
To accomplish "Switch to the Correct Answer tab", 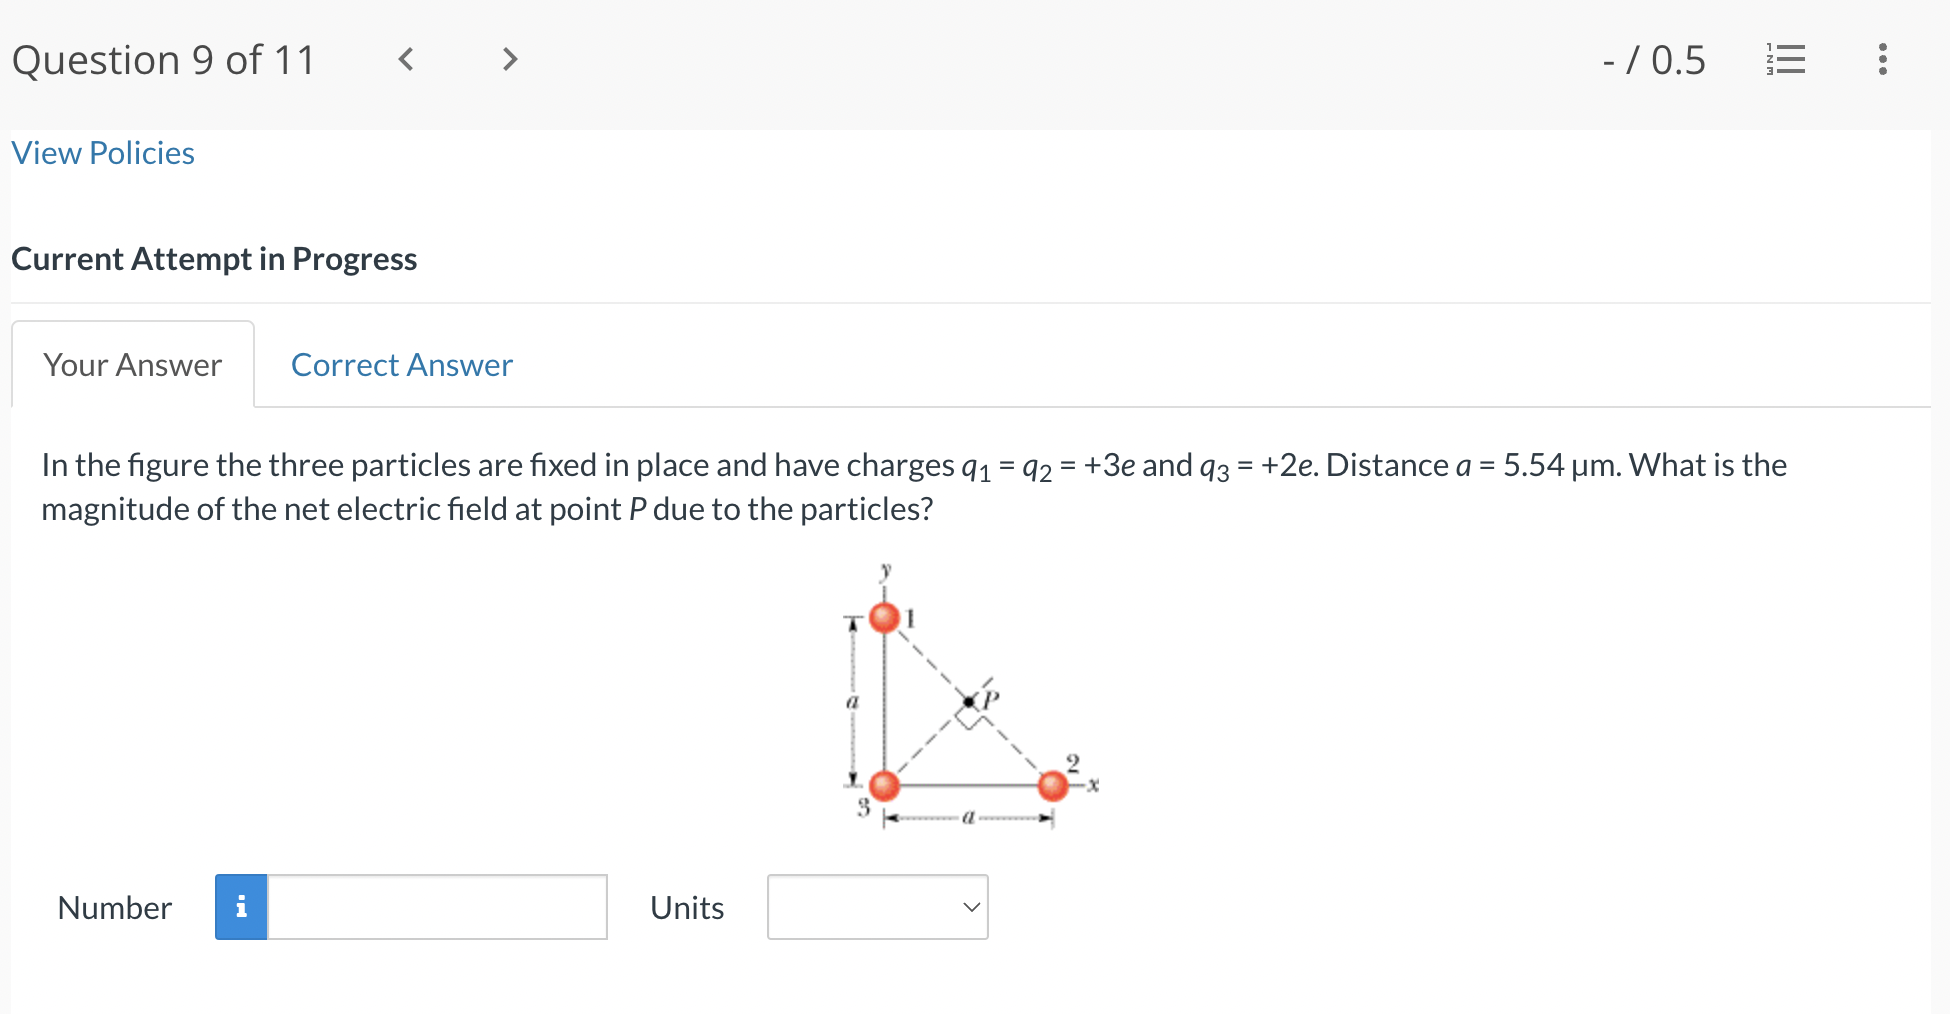I will (401, 364).
